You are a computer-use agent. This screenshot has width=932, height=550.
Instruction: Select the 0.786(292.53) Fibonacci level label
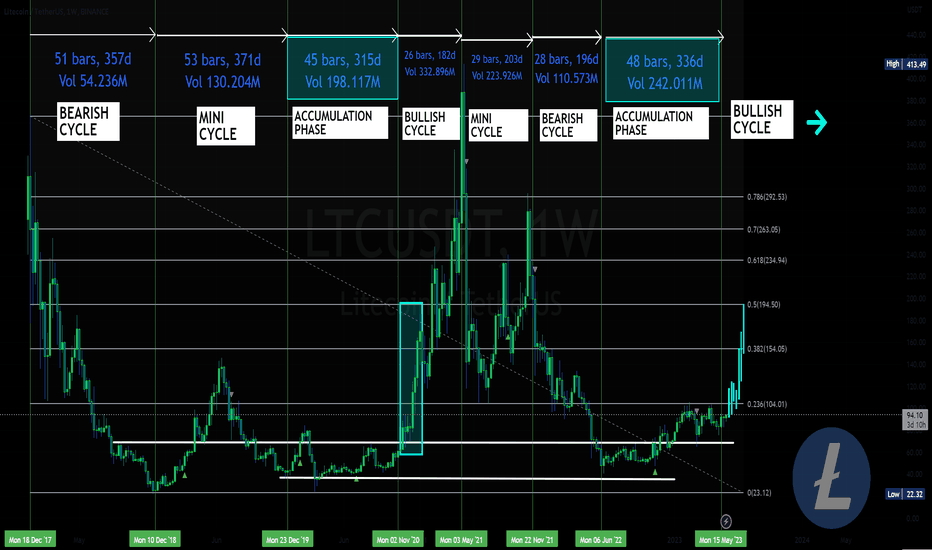767,197
